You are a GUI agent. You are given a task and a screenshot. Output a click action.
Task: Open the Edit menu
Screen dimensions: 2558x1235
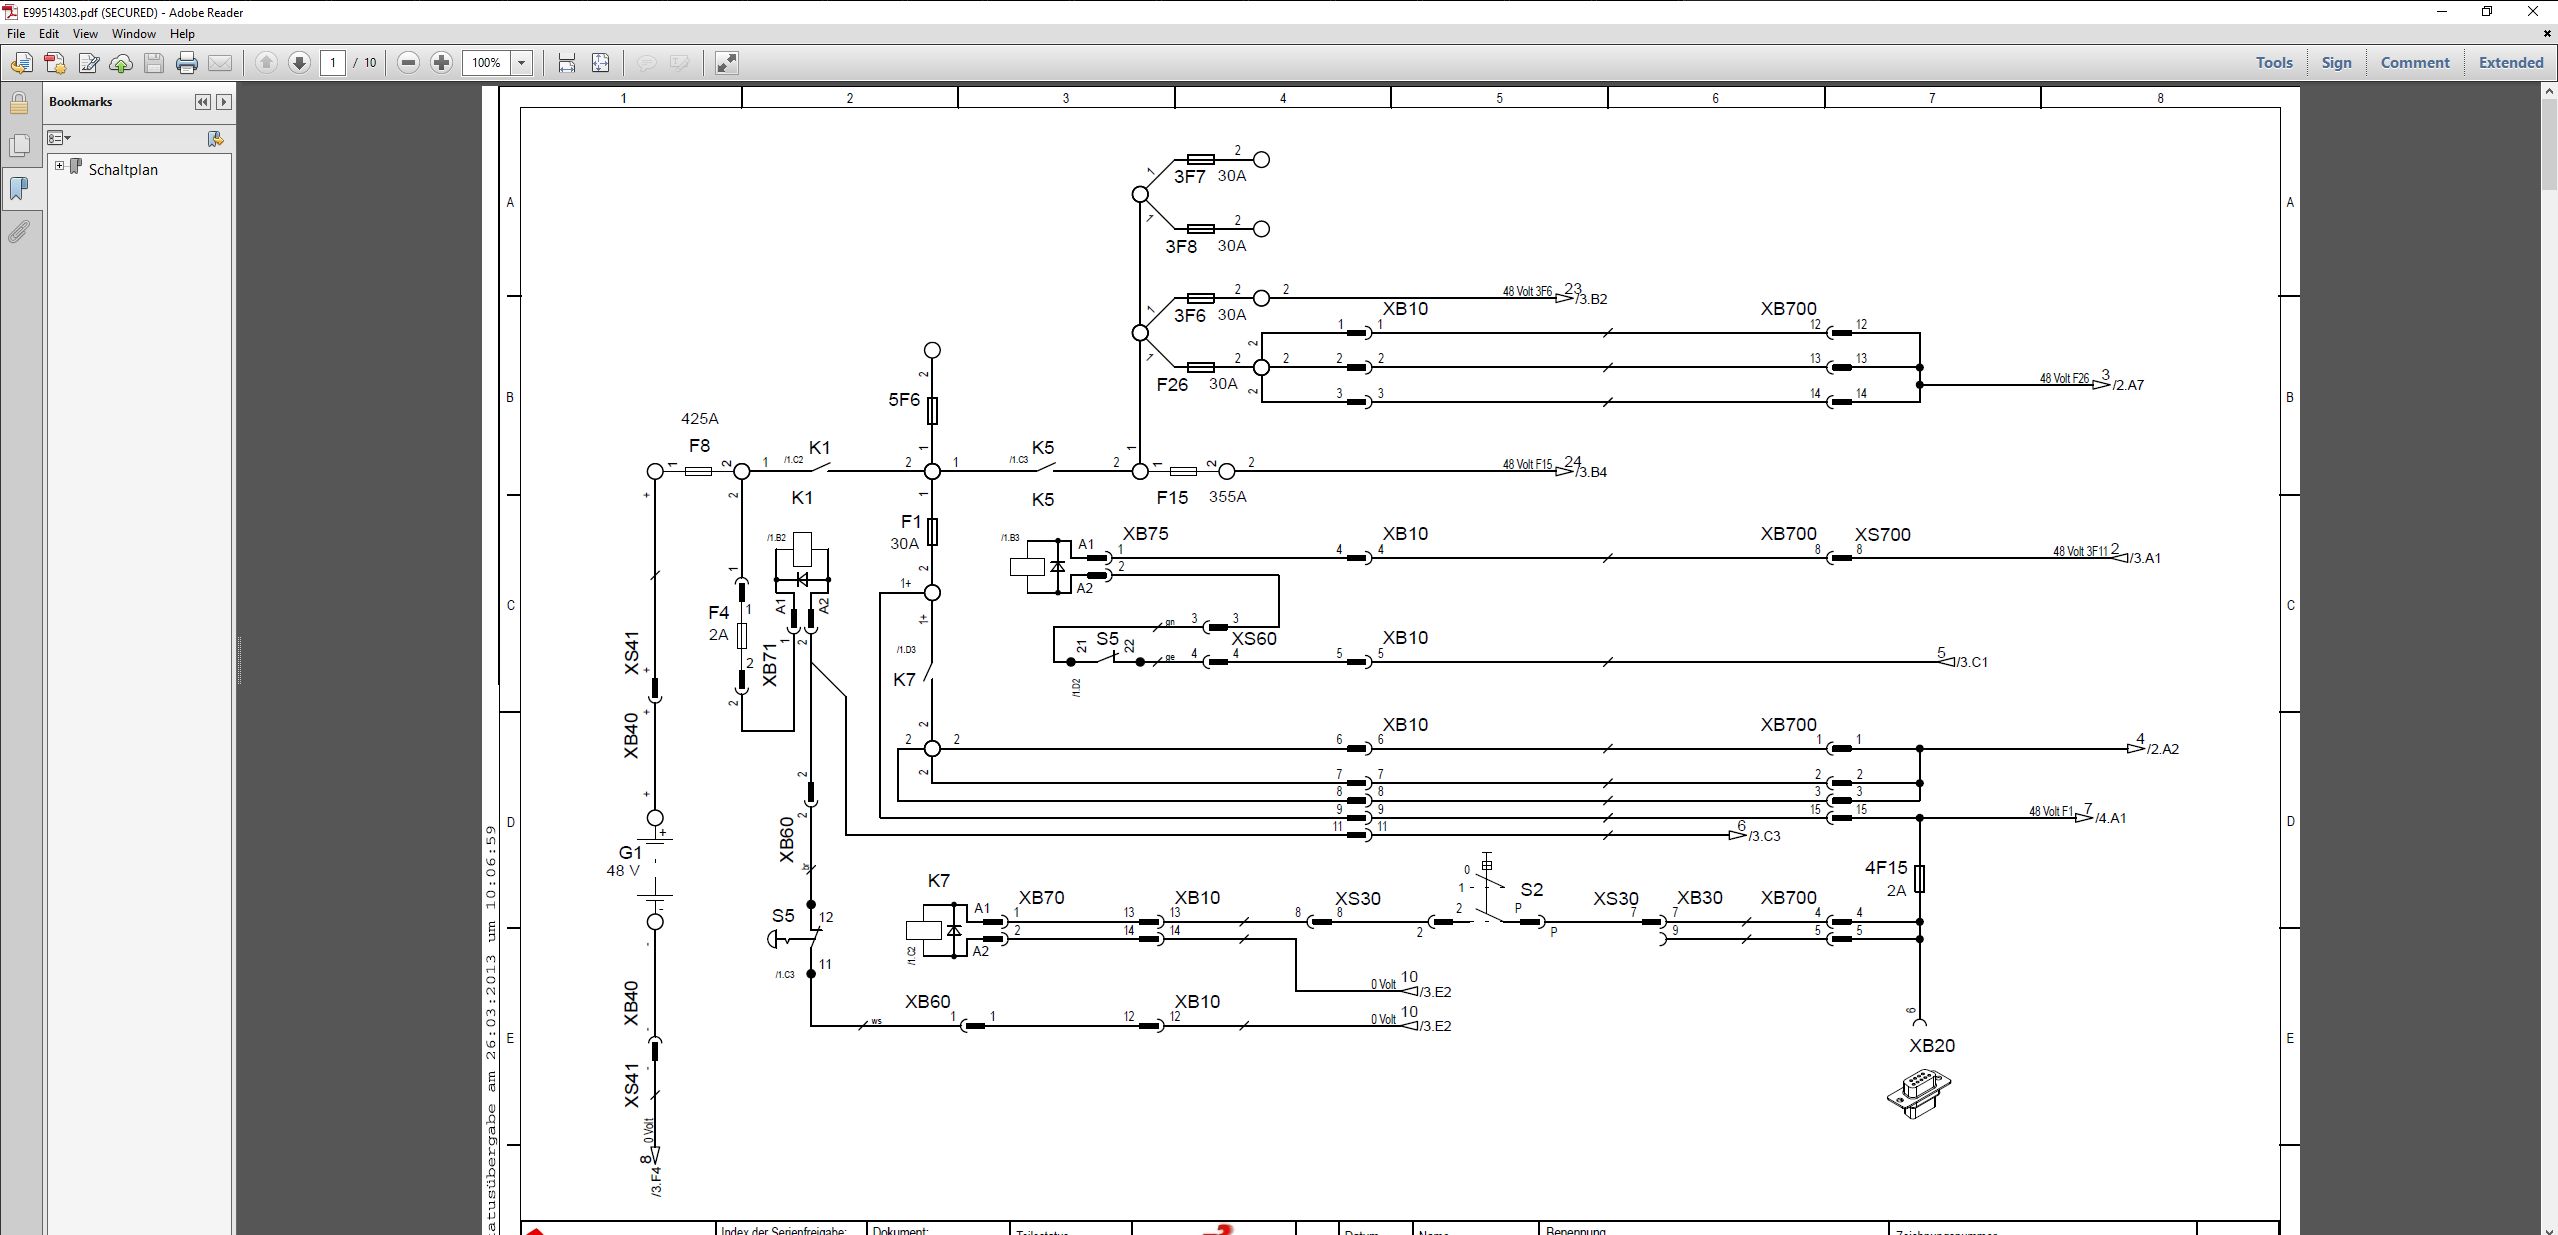48,33
